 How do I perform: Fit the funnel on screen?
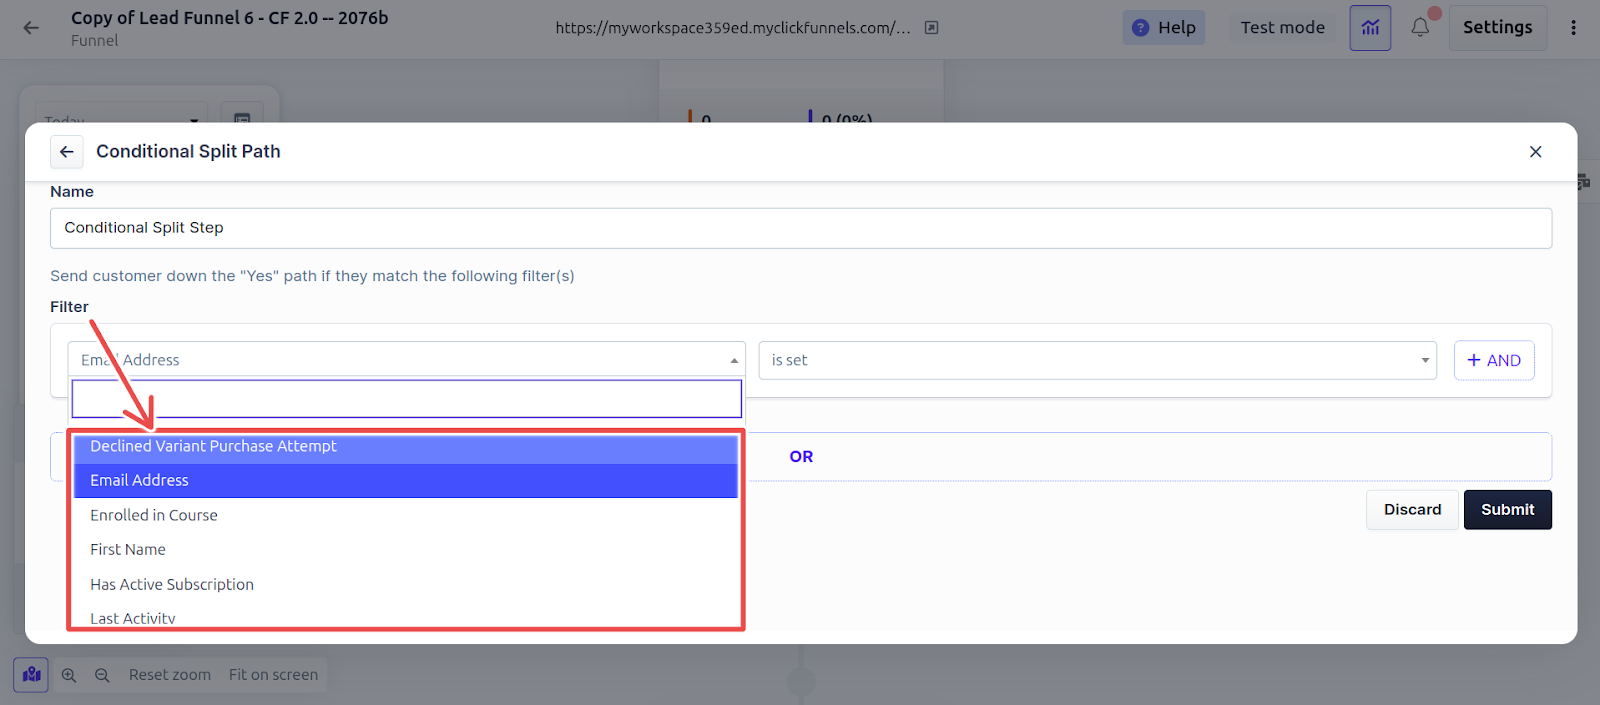tap(273, 675)
